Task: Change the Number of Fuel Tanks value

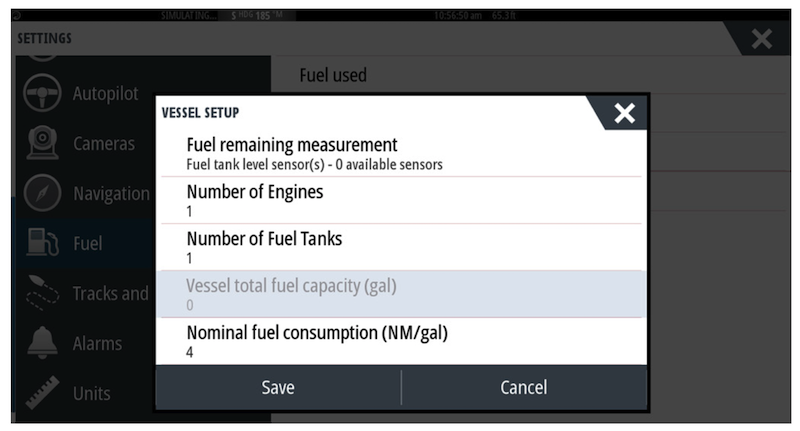Action: click(401, 247)
